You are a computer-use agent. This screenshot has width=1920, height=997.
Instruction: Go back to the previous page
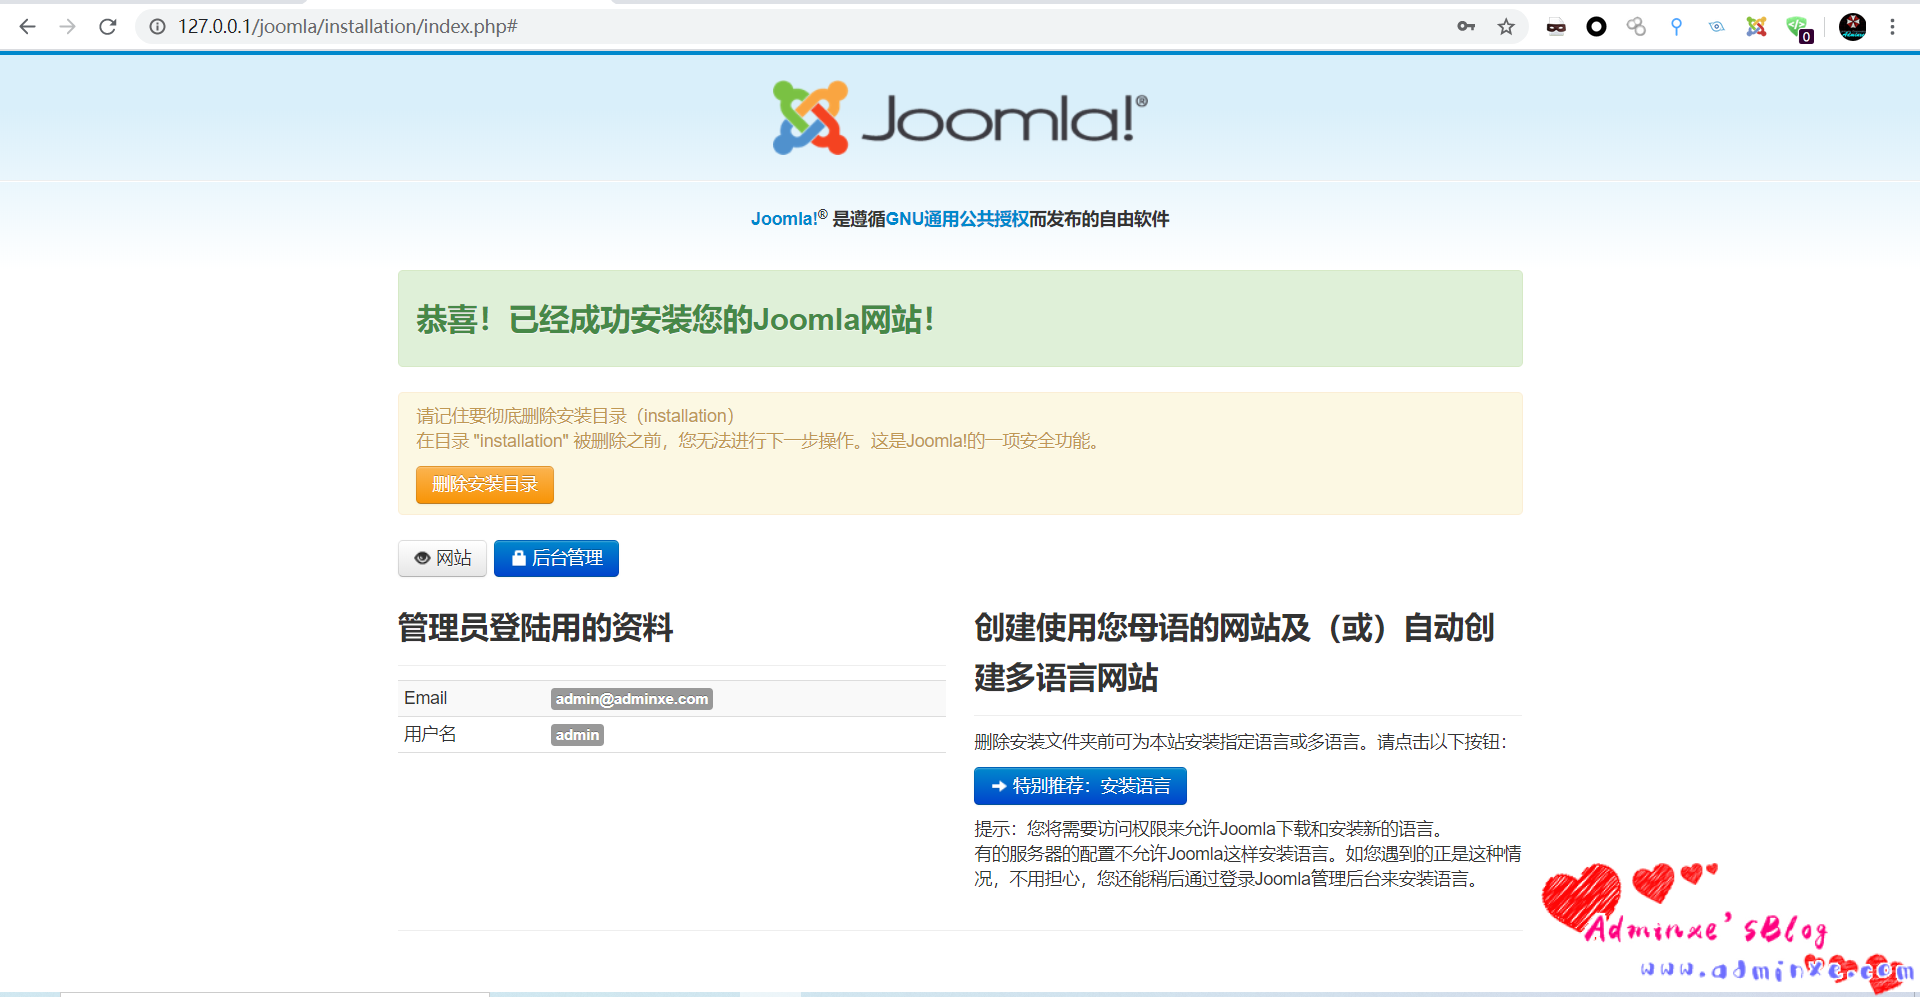[x=28, y=27]
